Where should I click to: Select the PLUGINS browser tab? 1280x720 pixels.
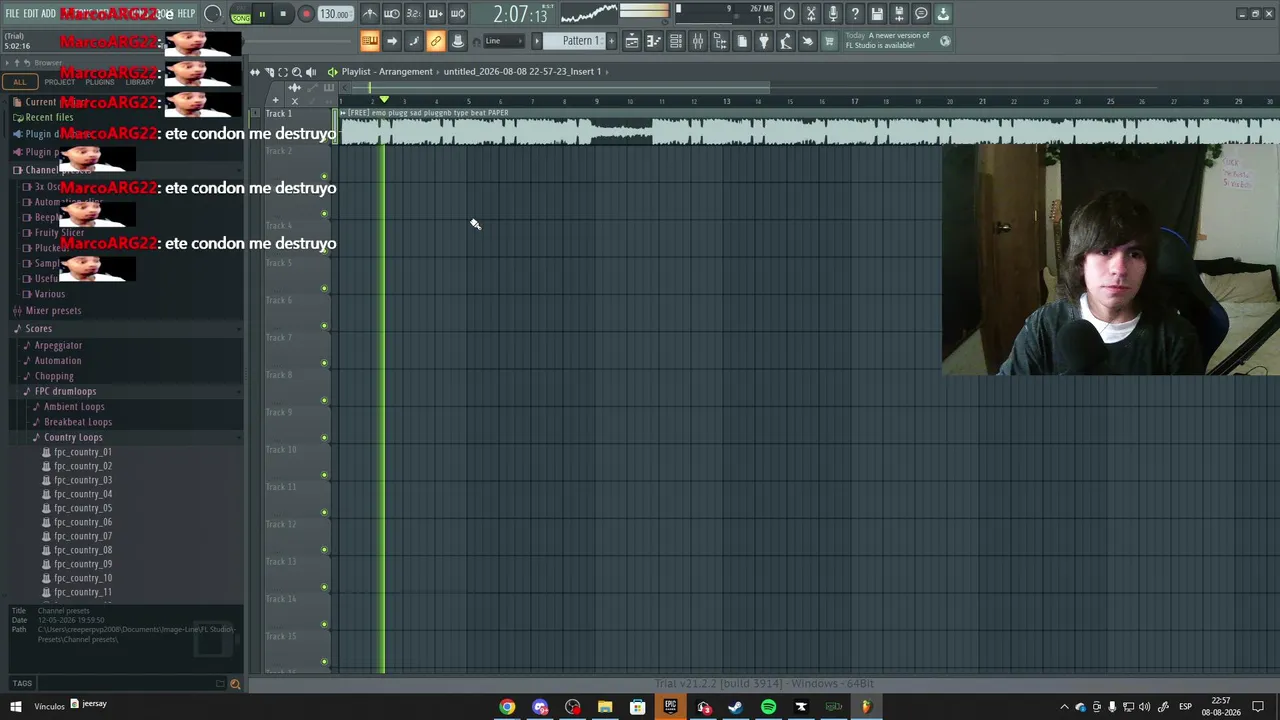100,82
